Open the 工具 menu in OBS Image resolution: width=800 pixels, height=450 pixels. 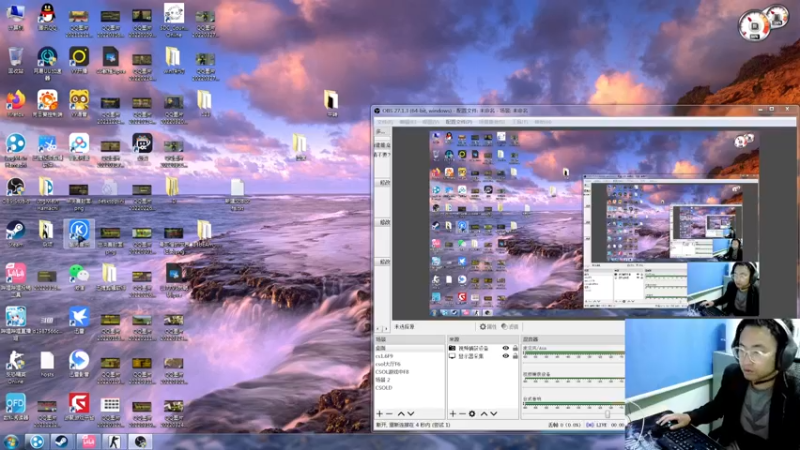click(x=520, y=122)
